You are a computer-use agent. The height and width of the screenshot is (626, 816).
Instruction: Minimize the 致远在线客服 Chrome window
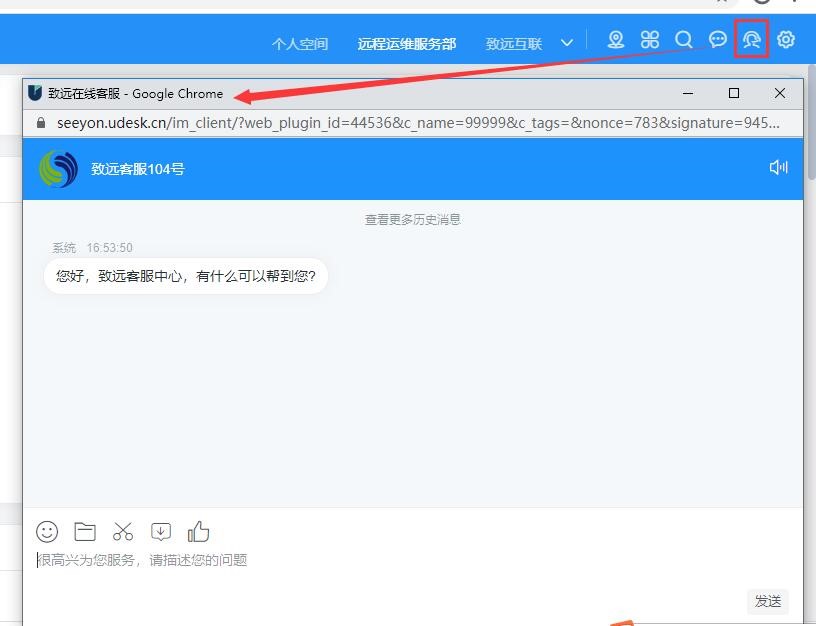point(688,93)
